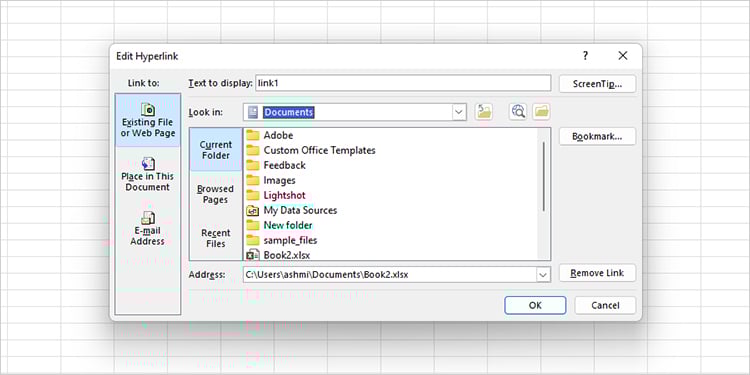Open the Bookmark button
Screen dimensions: 750x375
click(x=597, y=136)
